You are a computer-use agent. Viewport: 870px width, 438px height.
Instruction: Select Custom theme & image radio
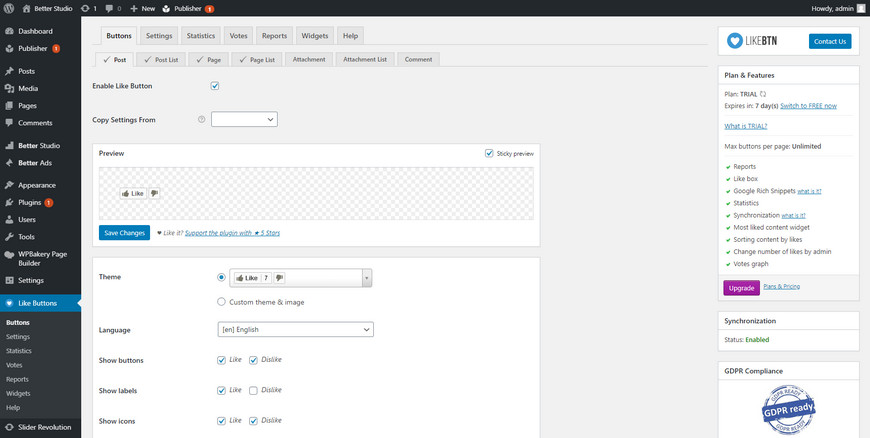(221, 302)
